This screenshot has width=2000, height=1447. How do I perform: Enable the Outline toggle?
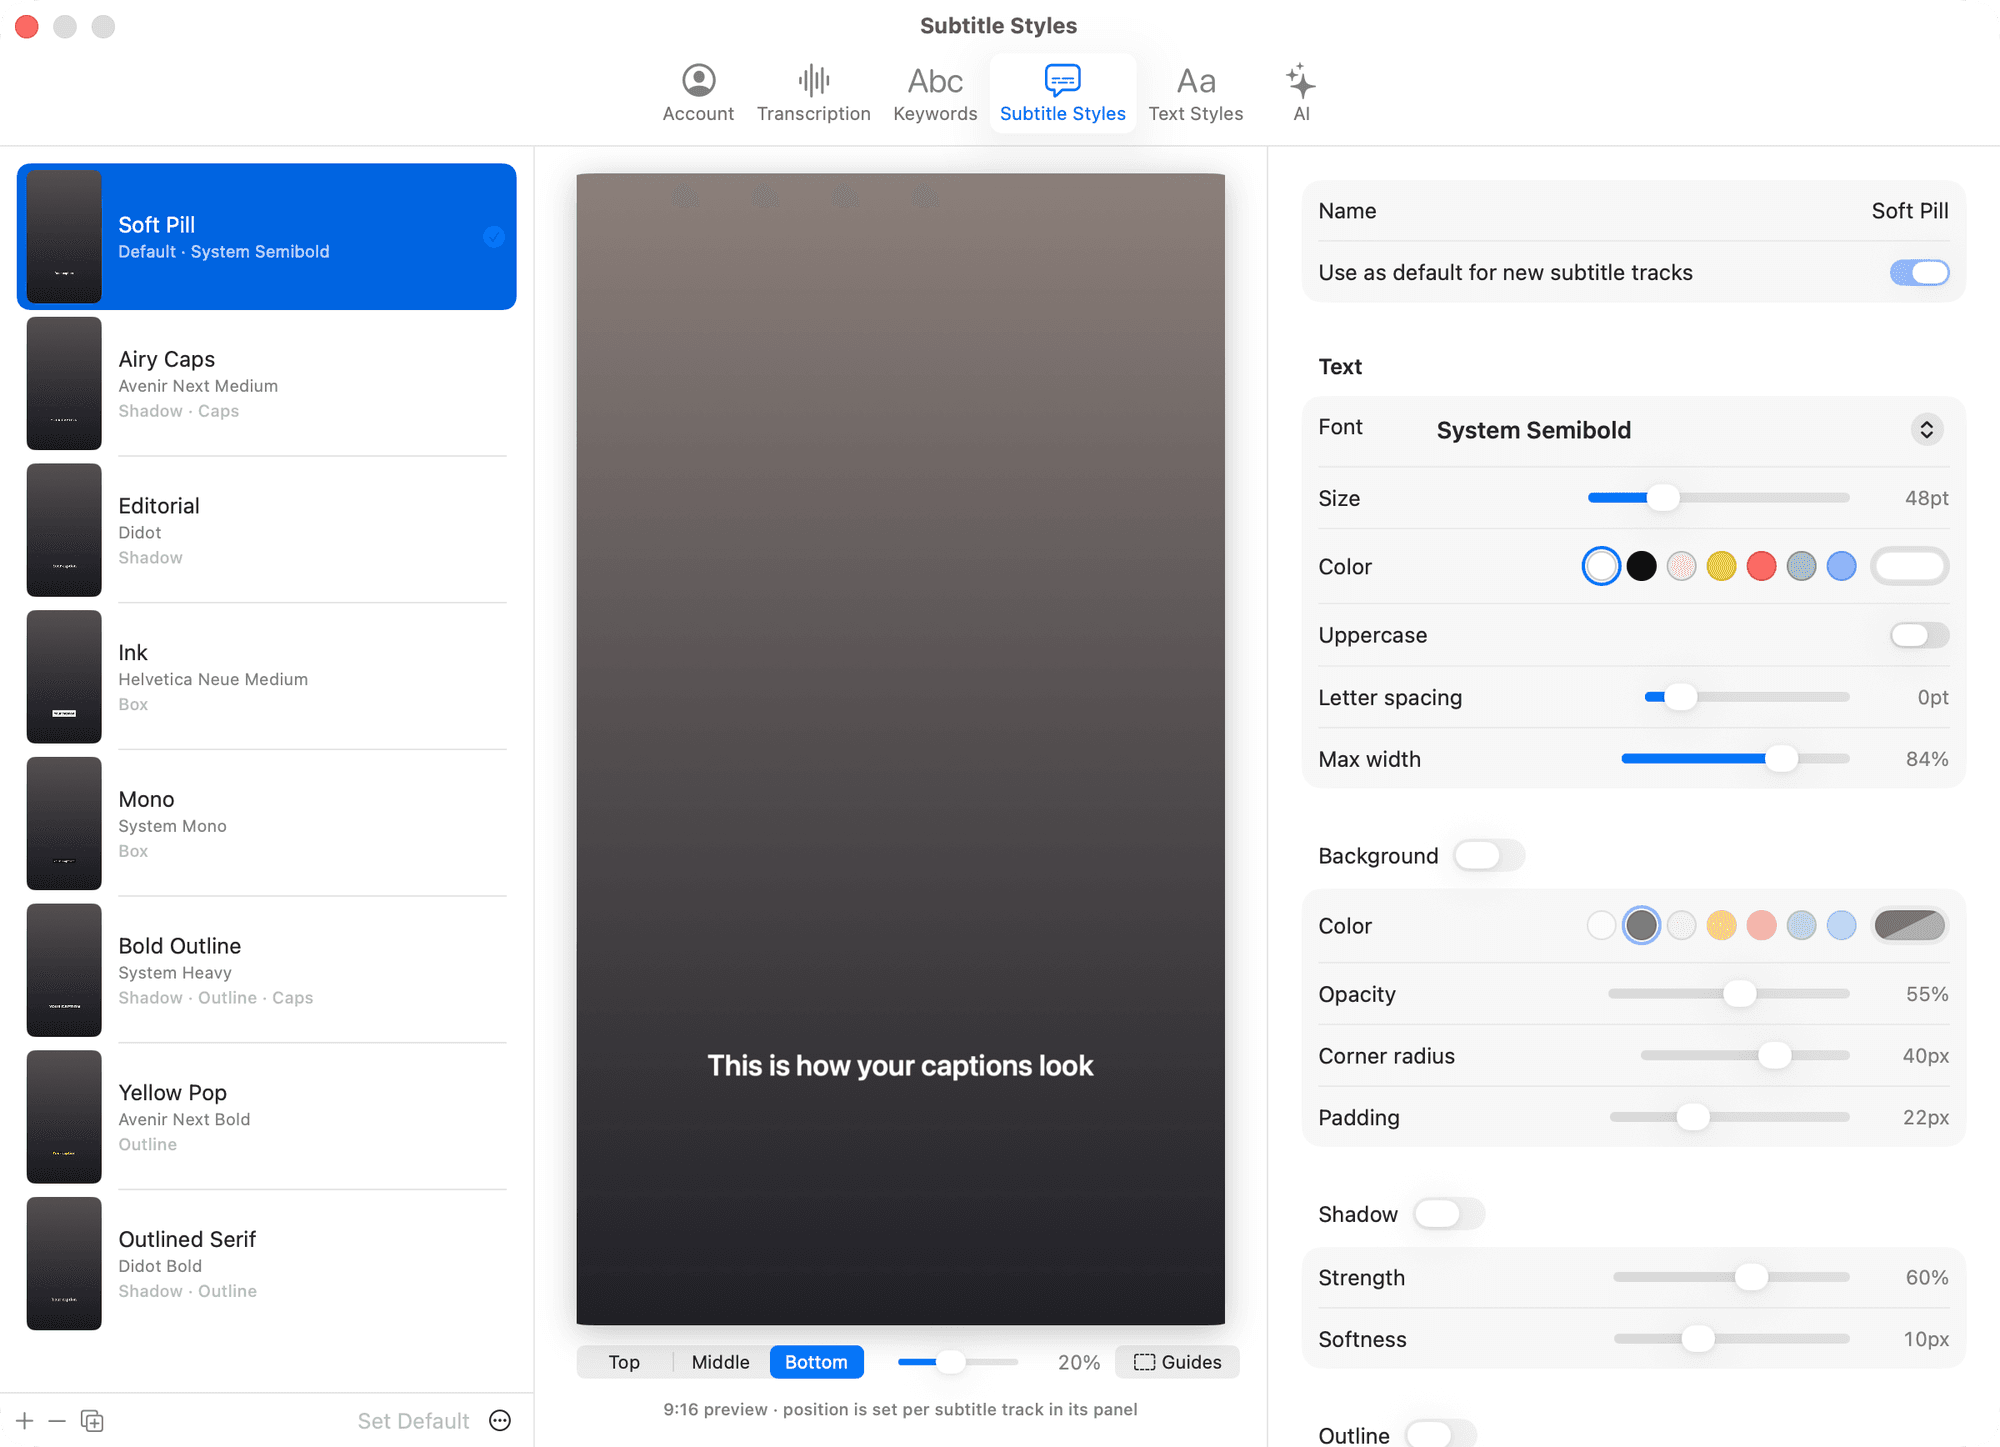click(1440, 1434)
